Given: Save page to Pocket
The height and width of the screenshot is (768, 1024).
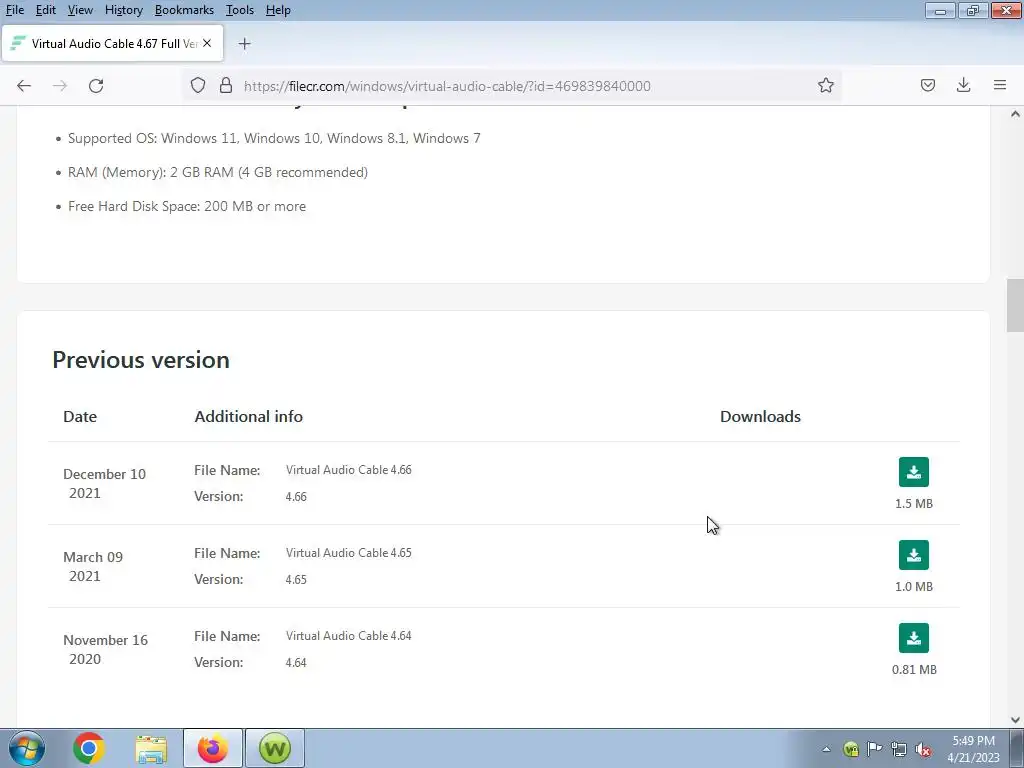Looking at the screenshot, I should tap(927, 86).
